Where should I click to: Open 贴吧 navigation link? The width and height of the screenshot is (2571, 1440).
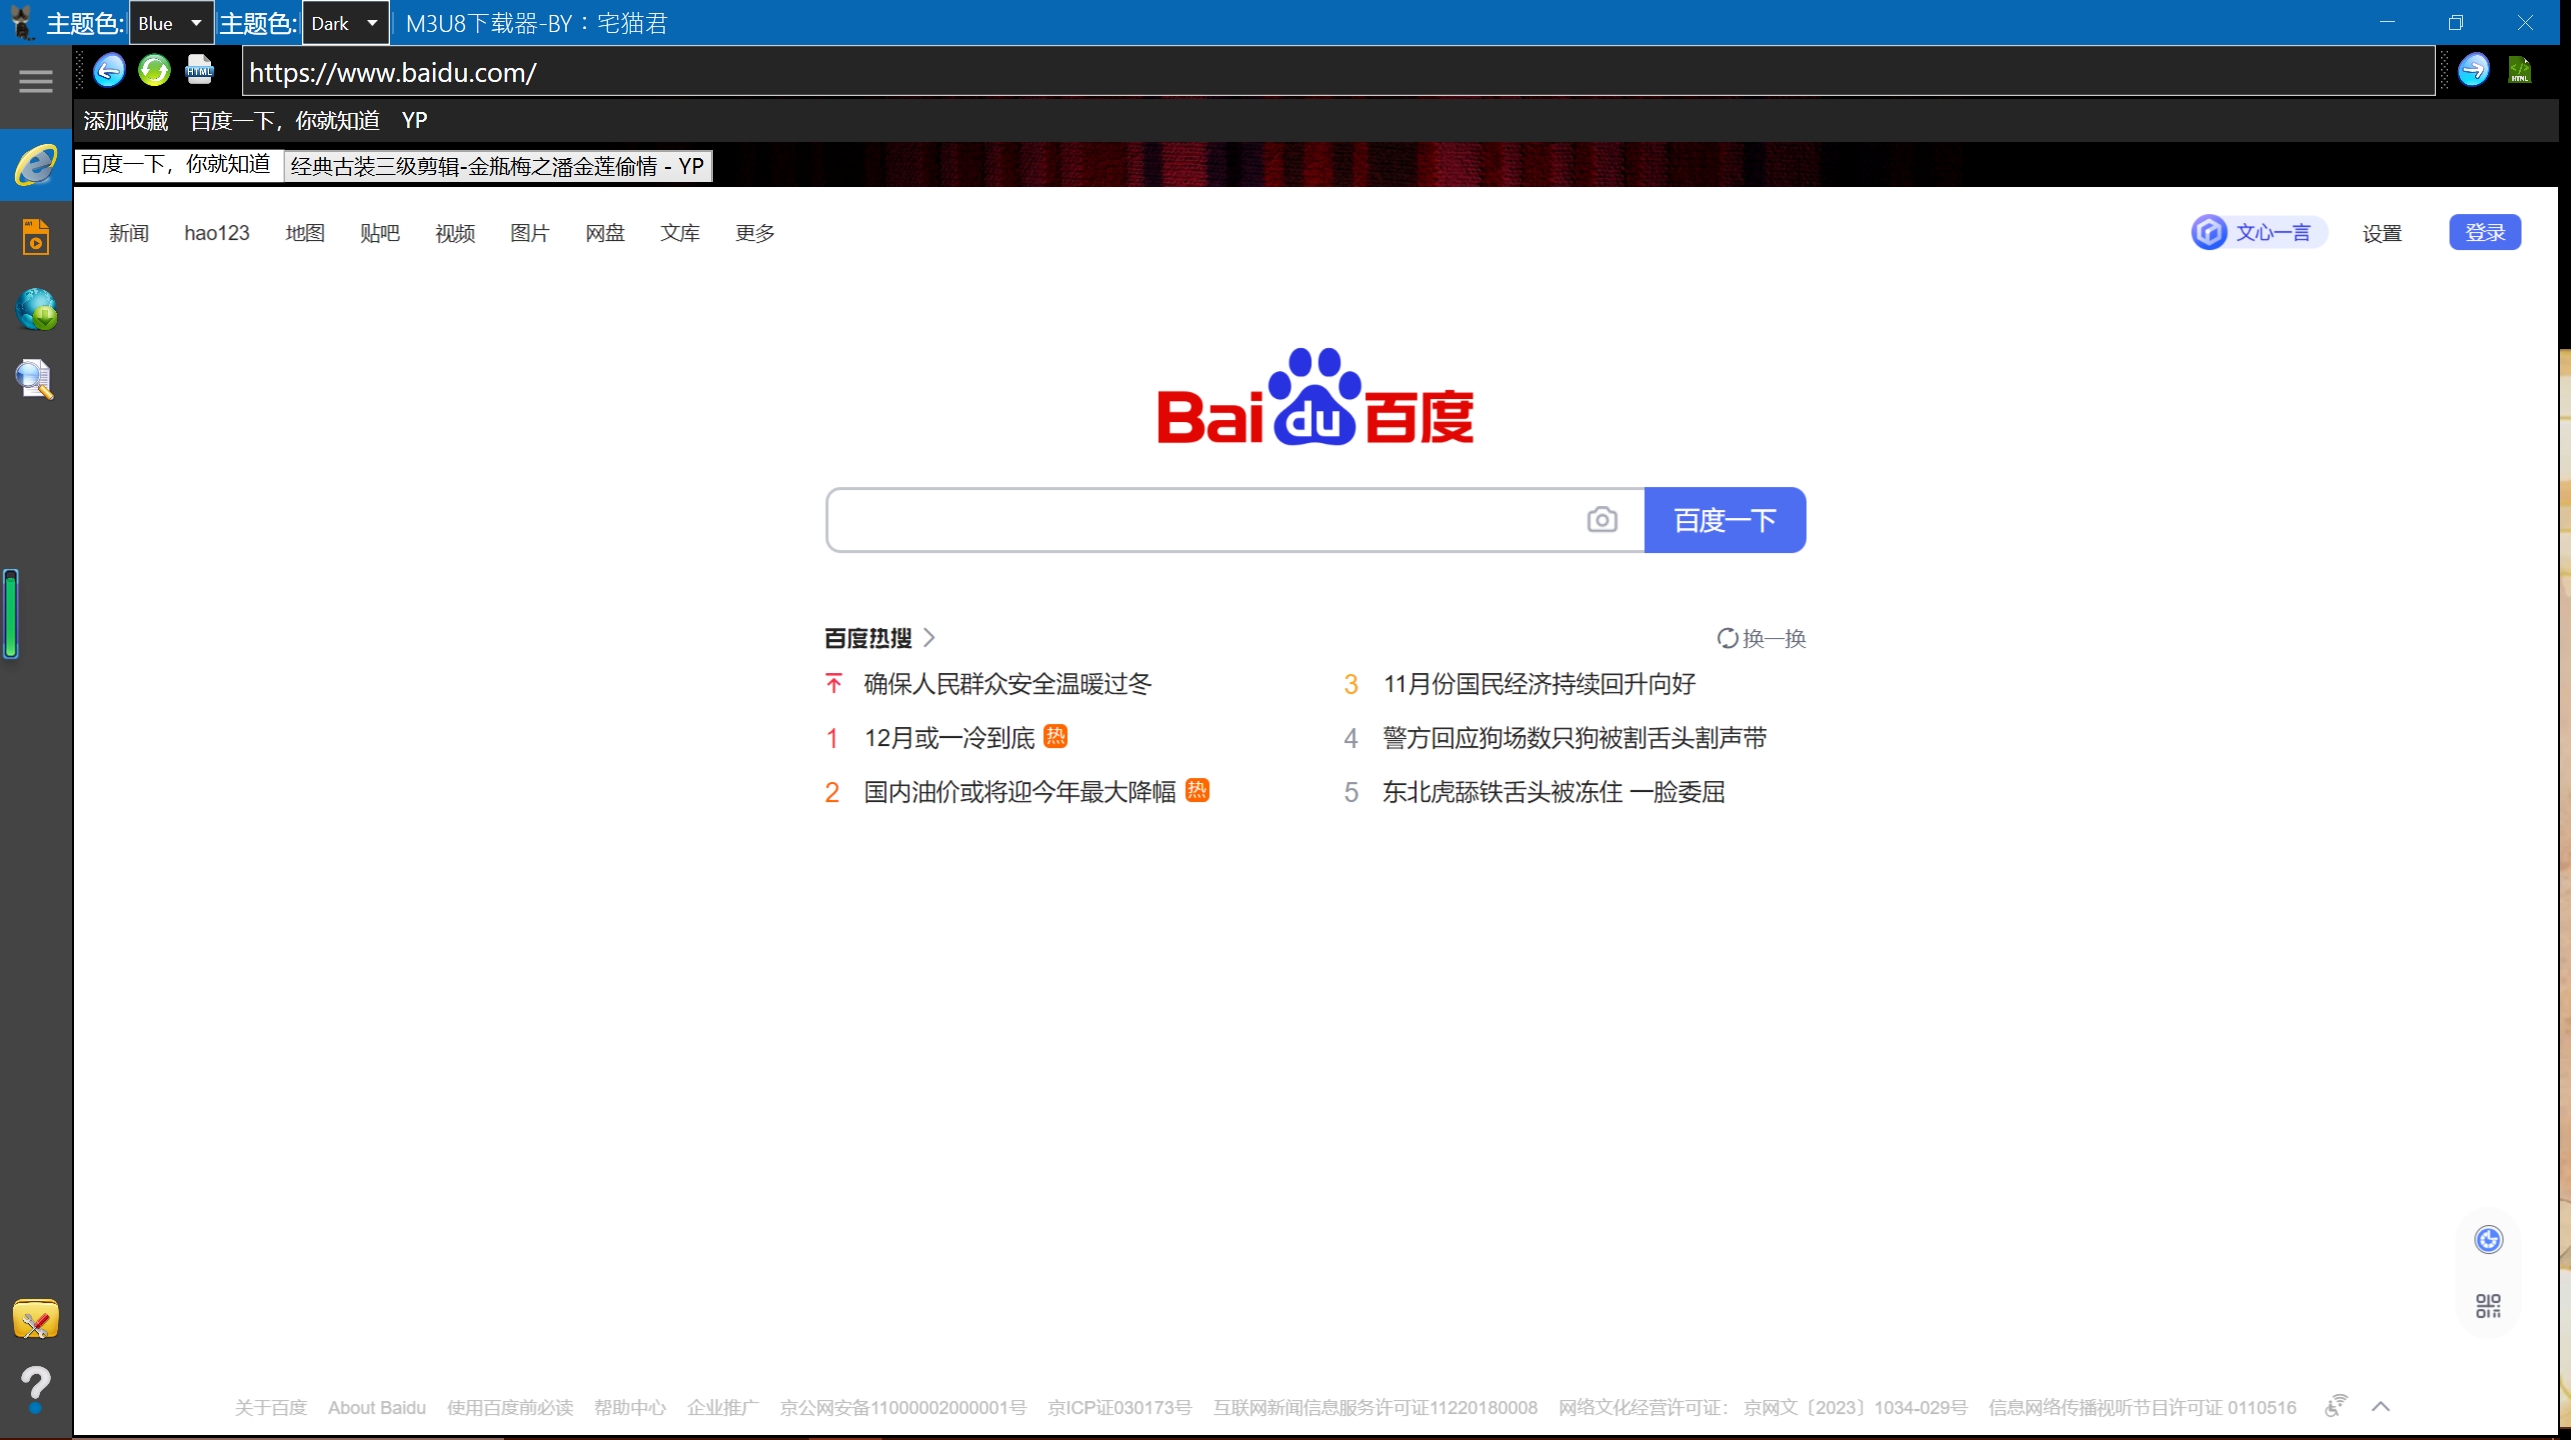click(x=380, y=233)
